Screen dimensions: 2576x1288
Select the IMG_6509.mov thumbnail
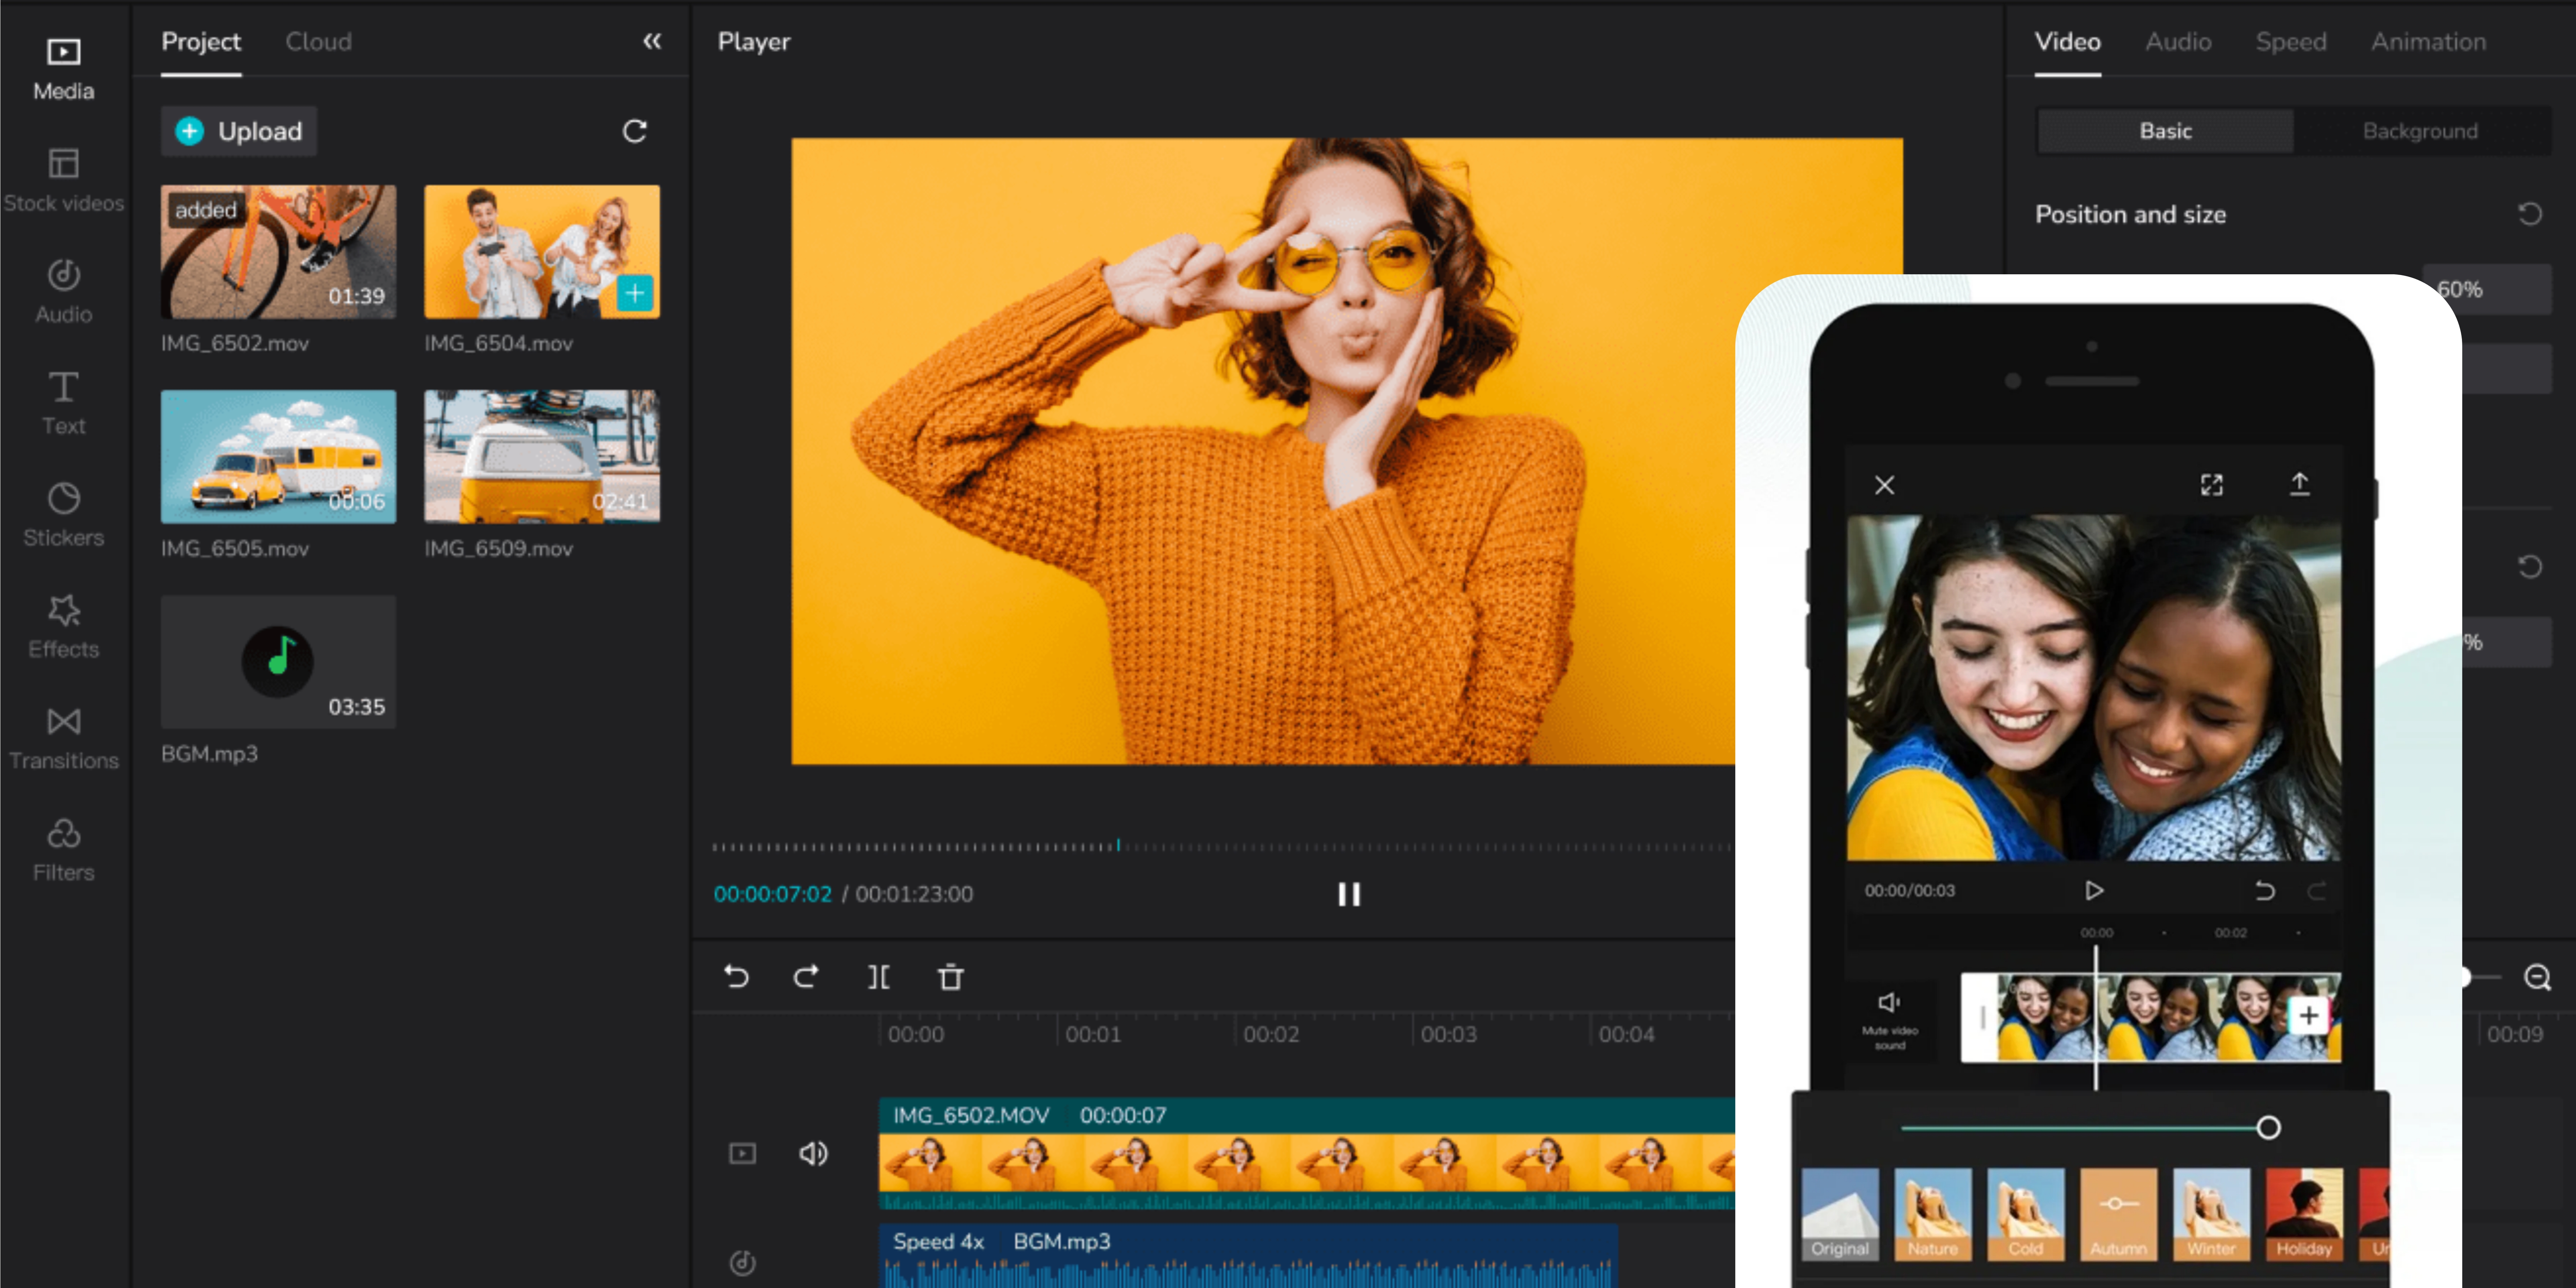pyautogui.click(x=542, y=456)
